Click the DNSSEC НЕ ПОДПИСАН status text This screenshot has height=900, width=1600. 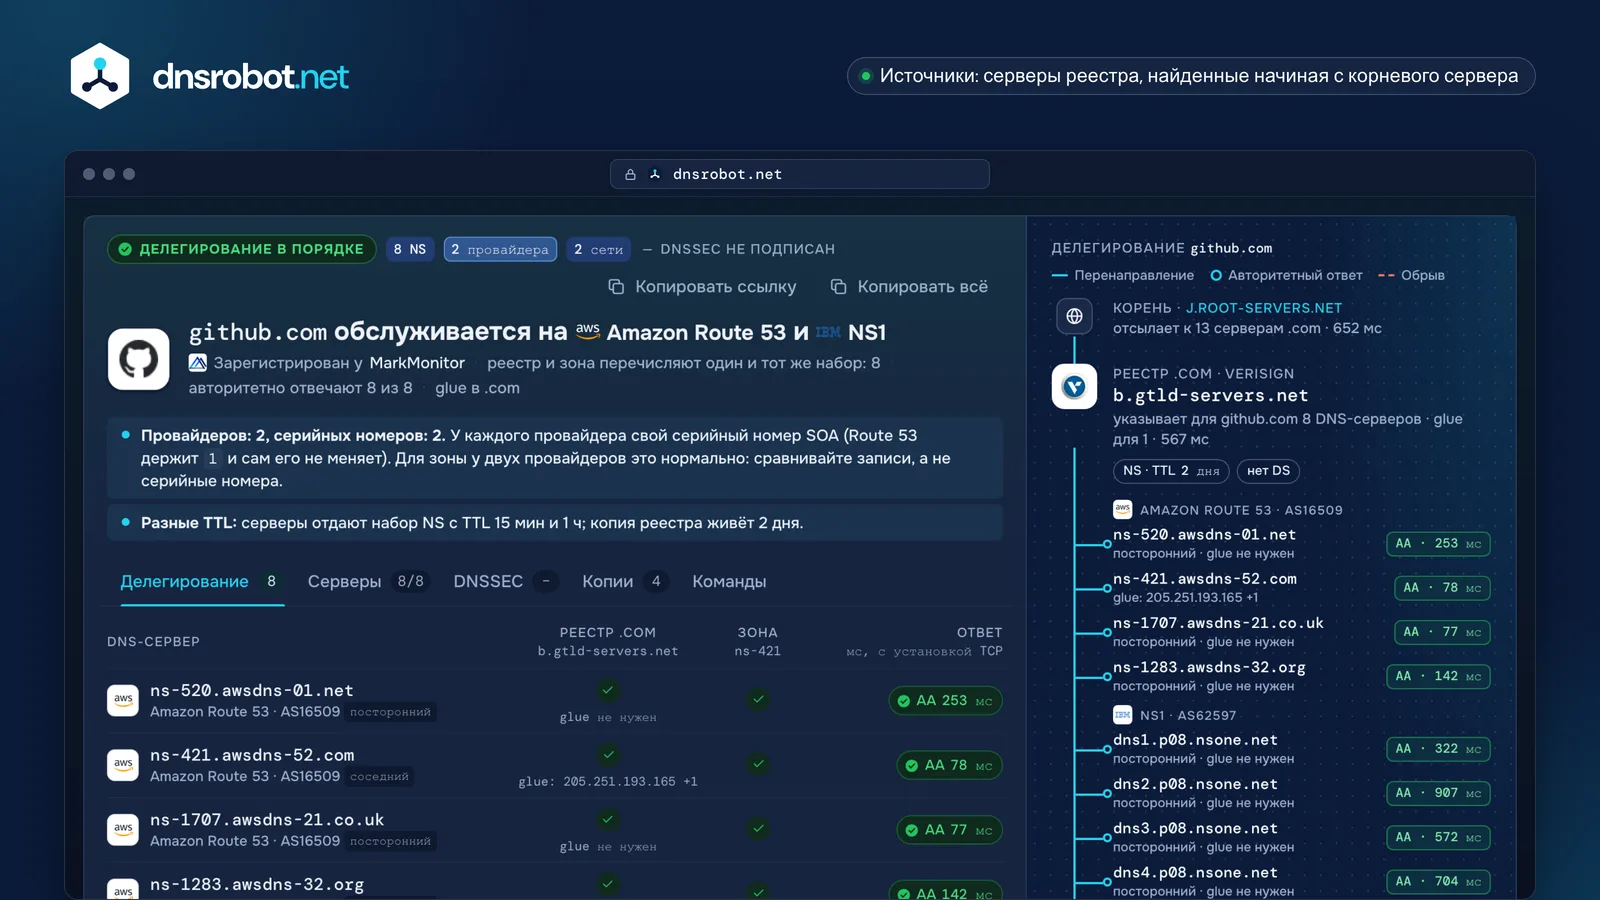pyautogui.click(x=747, y=249)
